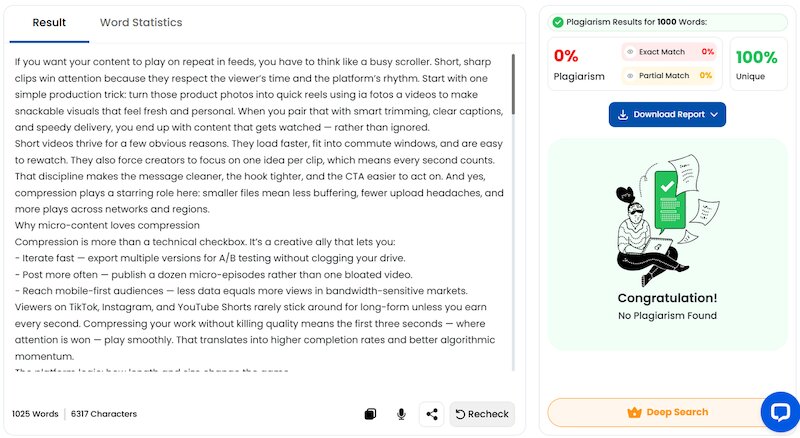Click the green checkmark beside Plagiarism Results

point(557,22)
